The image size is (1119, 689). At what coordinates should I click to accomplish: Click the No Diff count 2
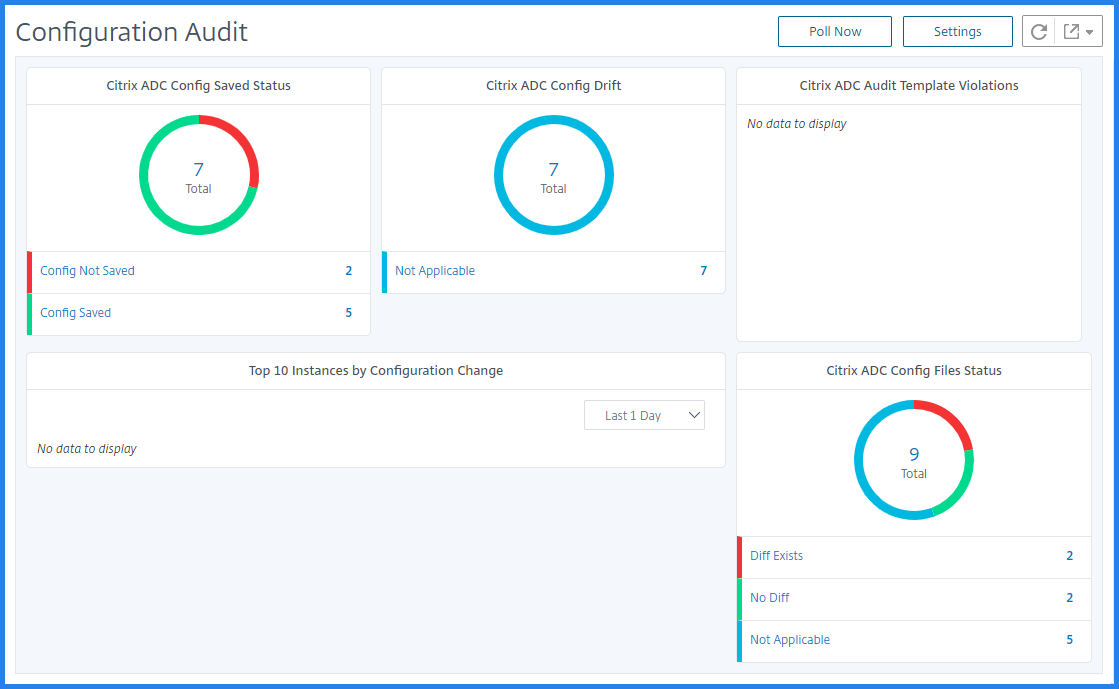[1070, 598]
